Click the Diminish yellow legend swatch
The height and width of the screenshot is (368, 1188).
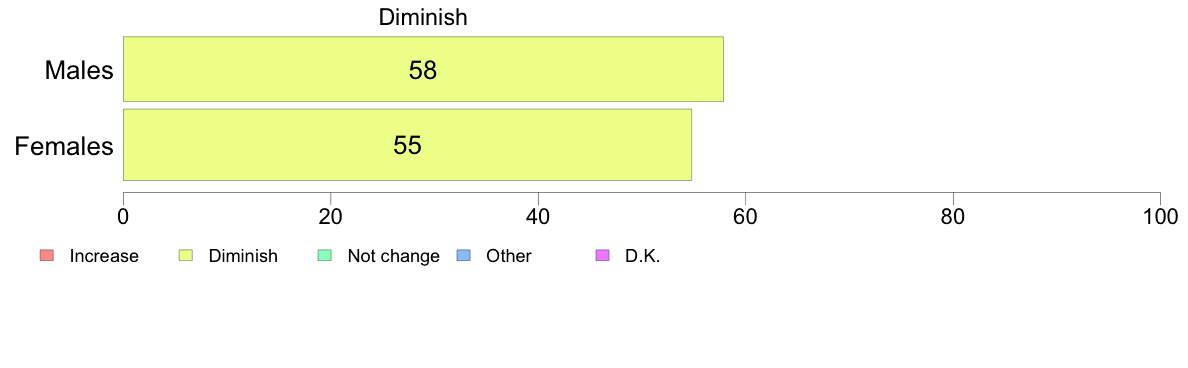point(185,256)
